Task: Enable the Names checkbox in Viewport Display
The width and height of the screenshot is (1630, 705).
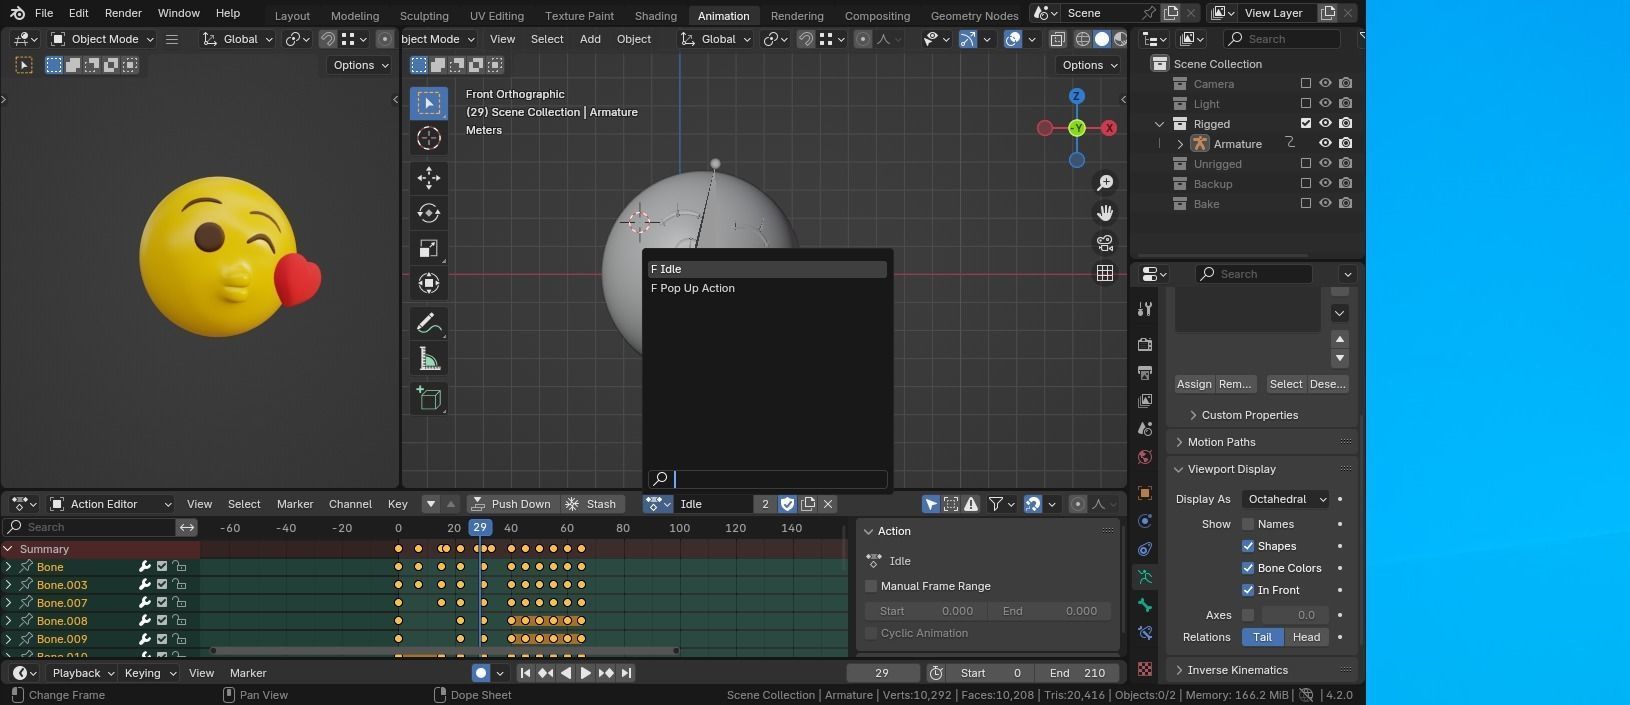Action: click(1248, 524)
